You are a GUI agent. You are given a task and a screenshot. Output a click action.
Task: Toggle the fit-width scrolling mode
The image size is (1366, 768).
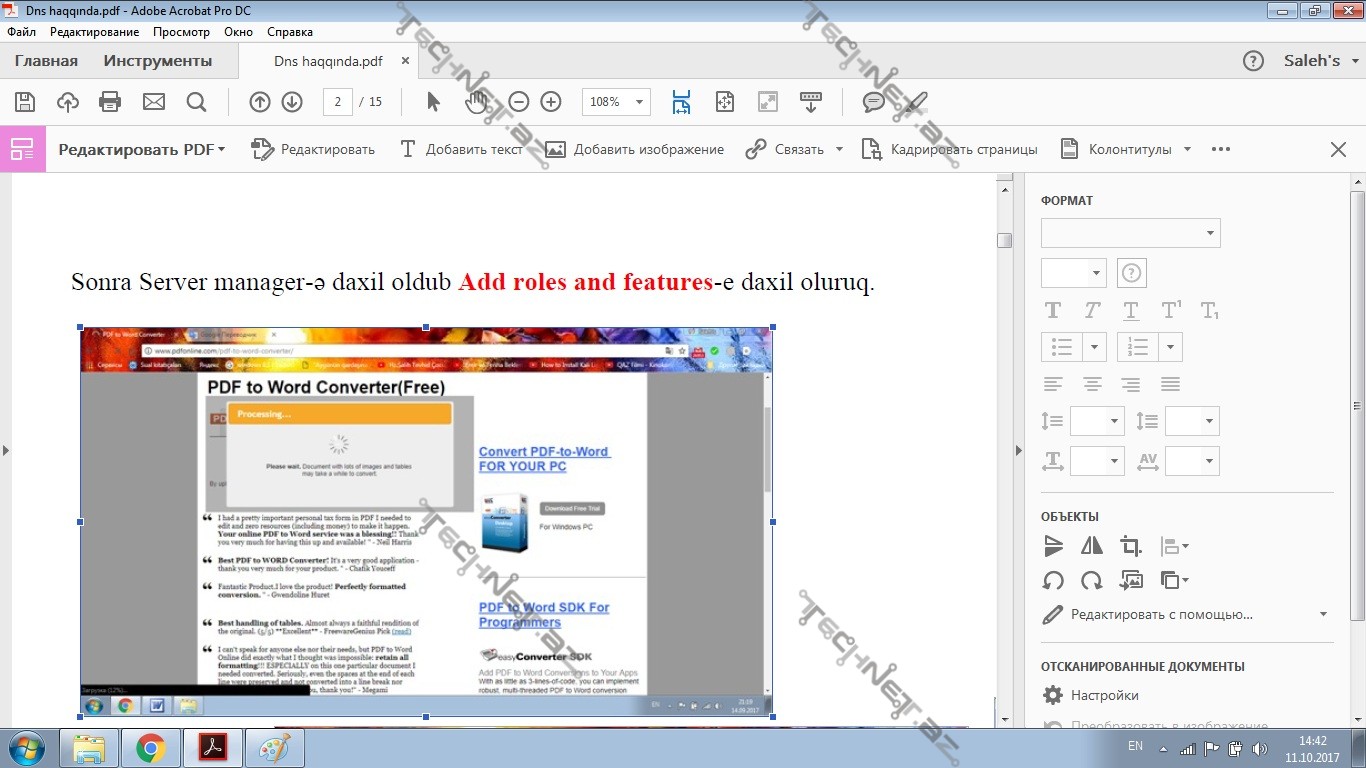pos(682,101)
